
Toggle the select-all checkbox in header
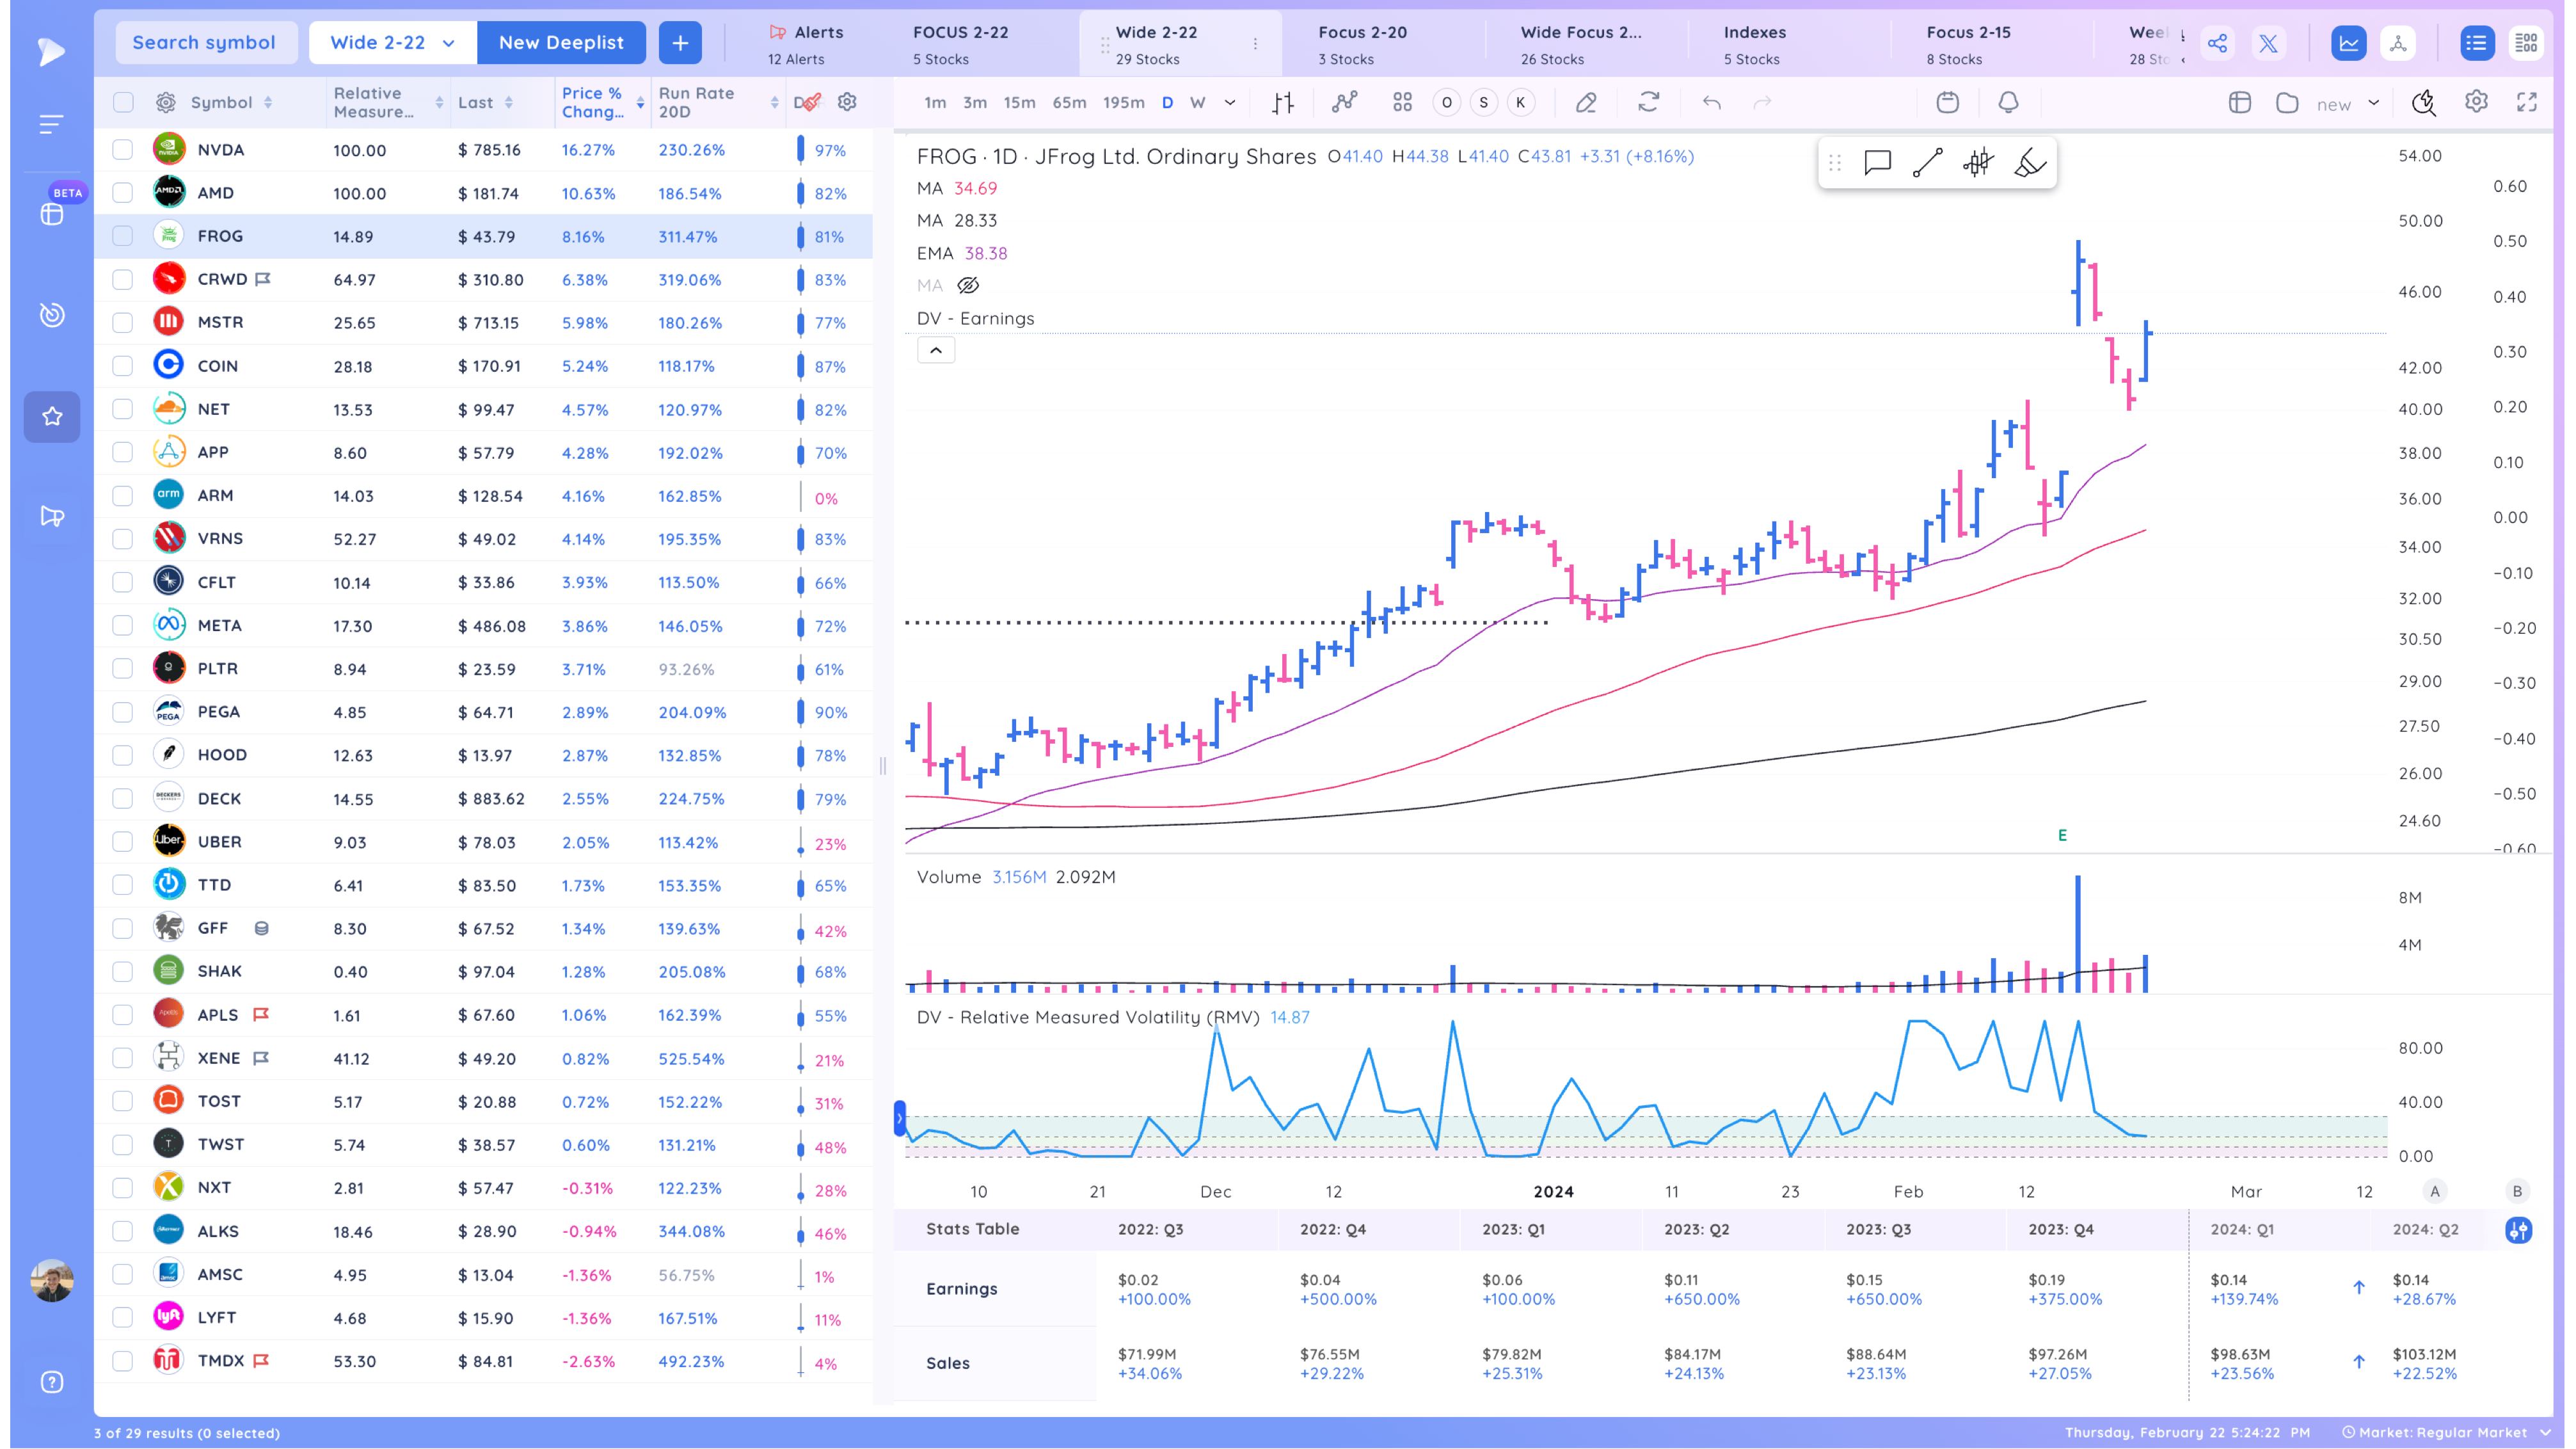122,102
